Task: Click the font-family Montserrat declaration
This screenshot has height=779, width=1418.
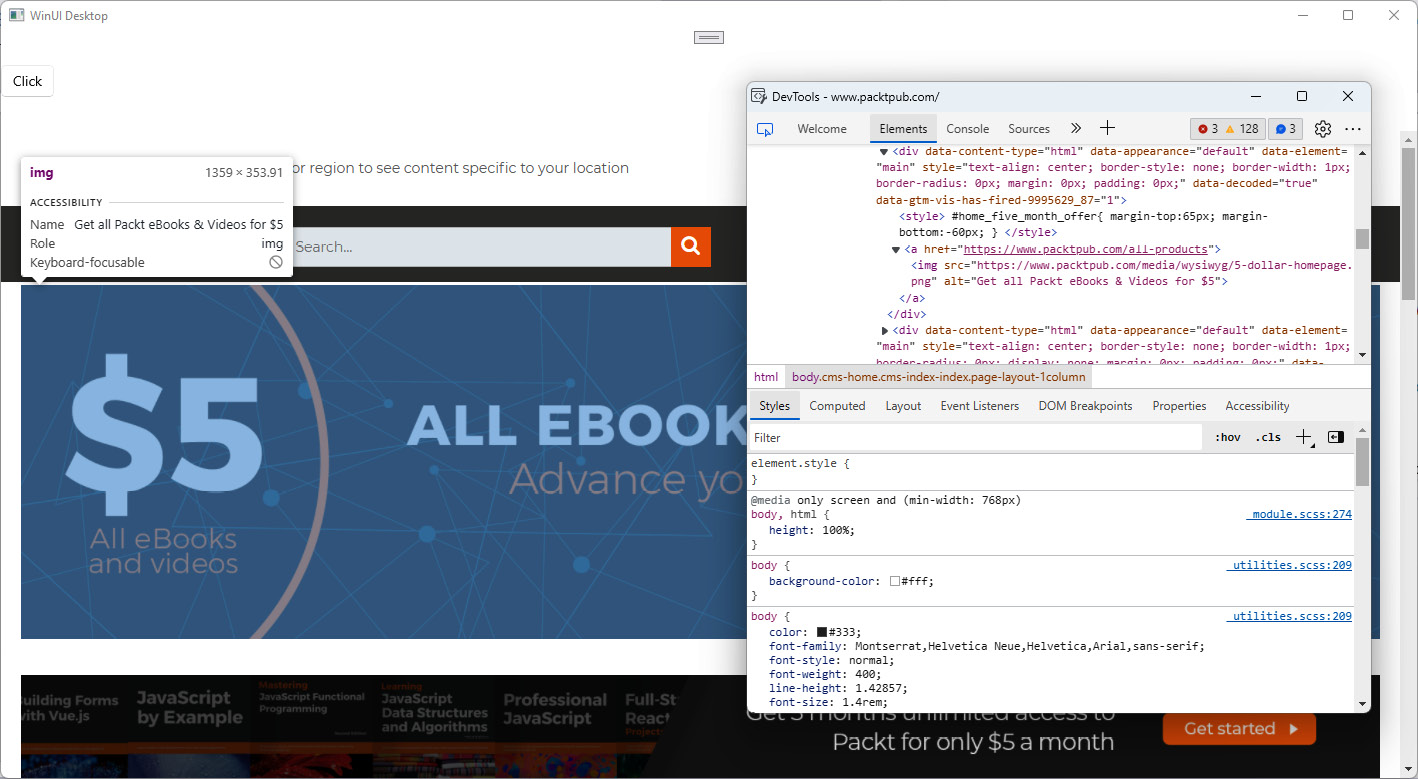Action: click(987, 646)
